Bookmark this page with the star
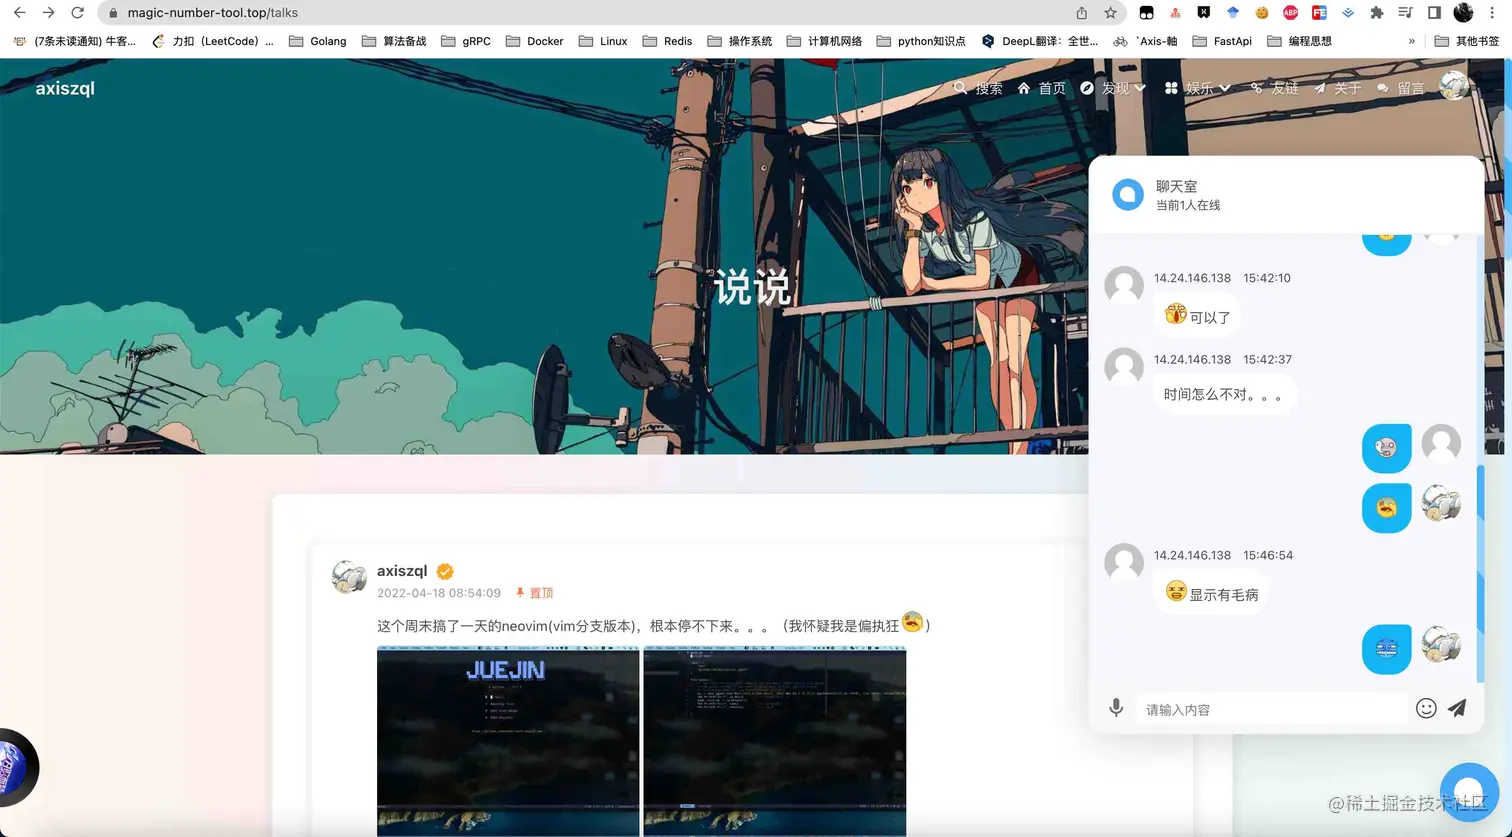 coord(1110,13)
